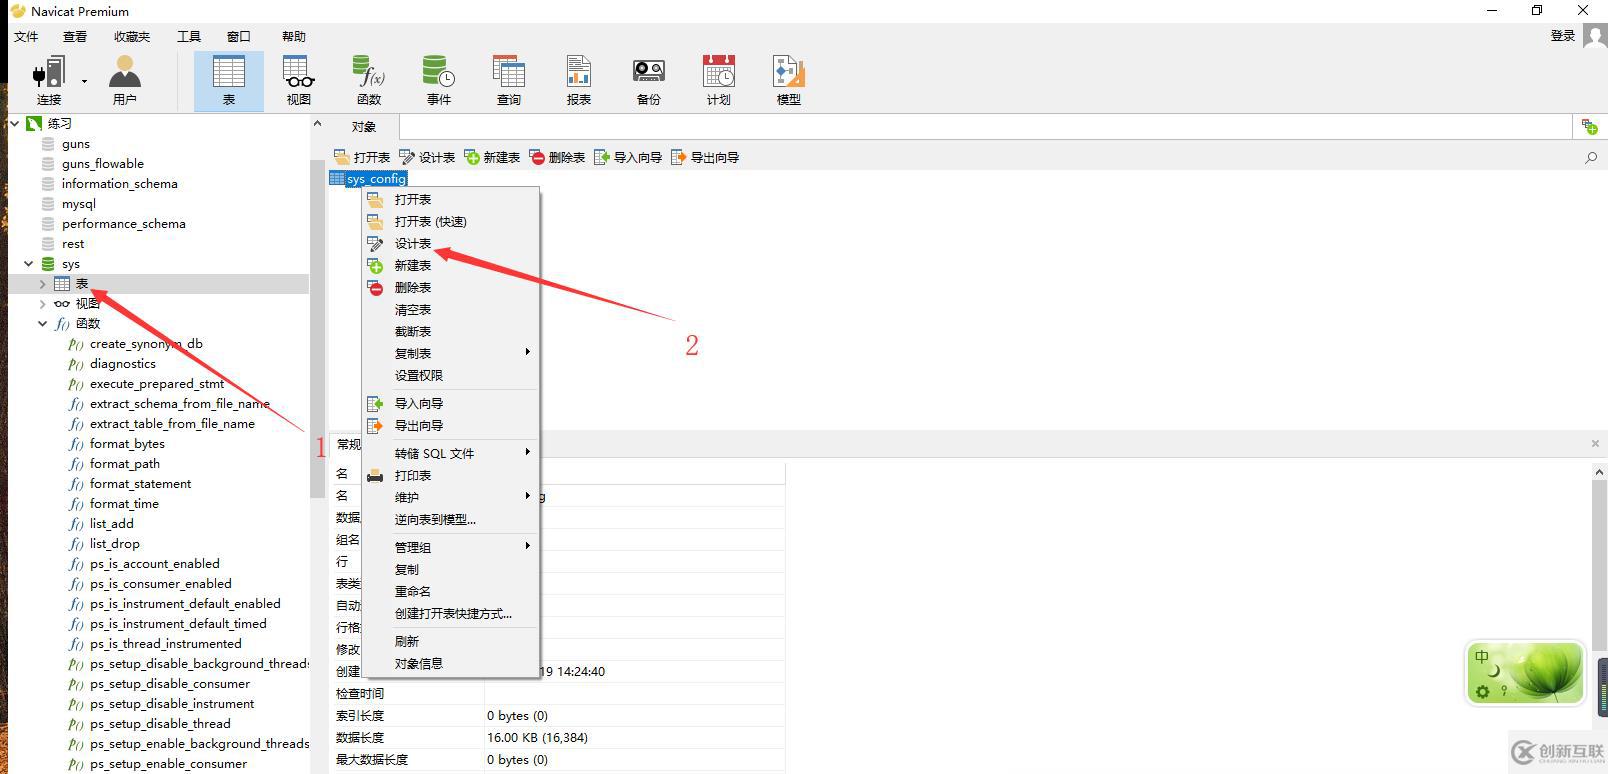This screenshot has height=774, width=1608.
Task: Open the 查看 menu
Action: [x=75, y=36]
